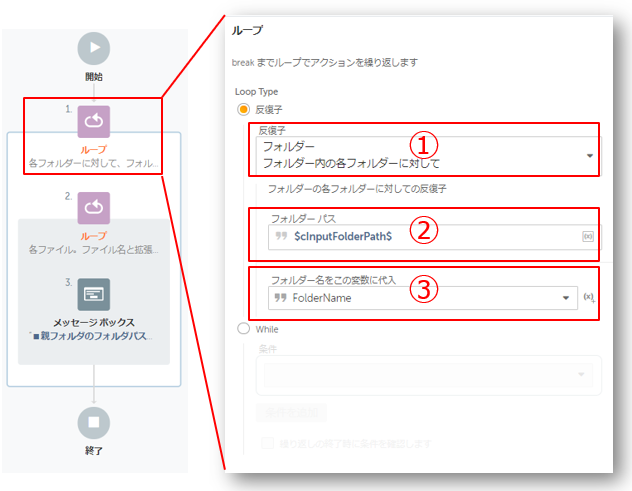The height and width of the screenshot is (491, 632).
Task: Select the 反復子 loop type radio button
Action: point(243,109)
